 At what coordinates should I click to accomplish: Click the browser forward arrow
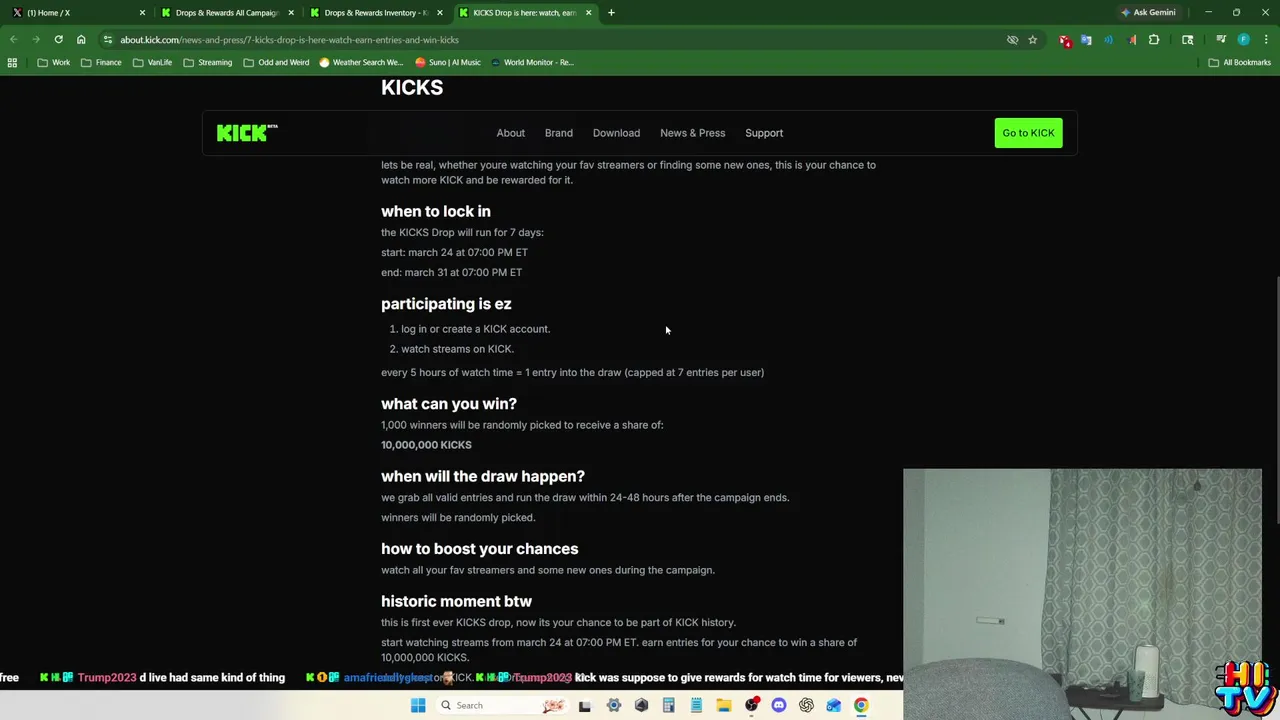click(x=36, y=40)
